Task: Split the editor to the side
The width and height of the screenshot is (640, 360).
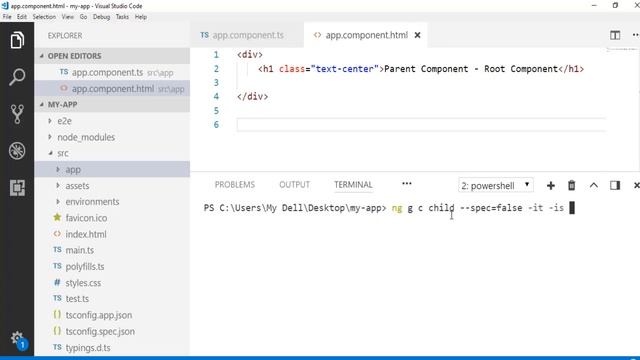Action: click(x=615, y=35)
